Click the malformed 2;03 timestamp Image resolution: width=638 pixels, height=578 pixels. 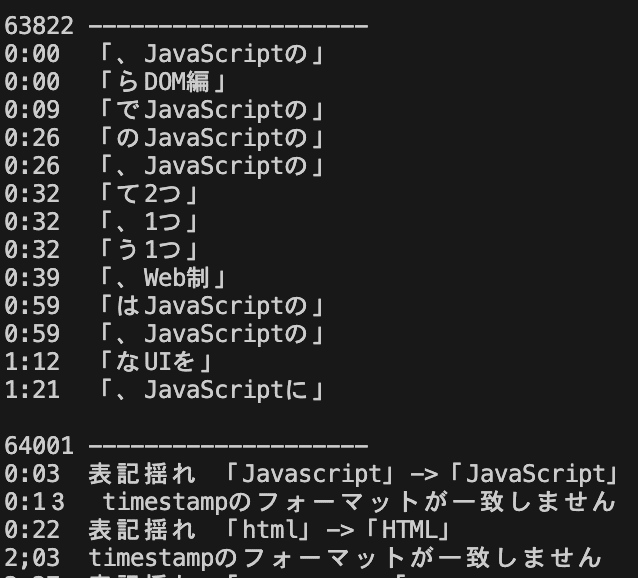coord(32,557)
